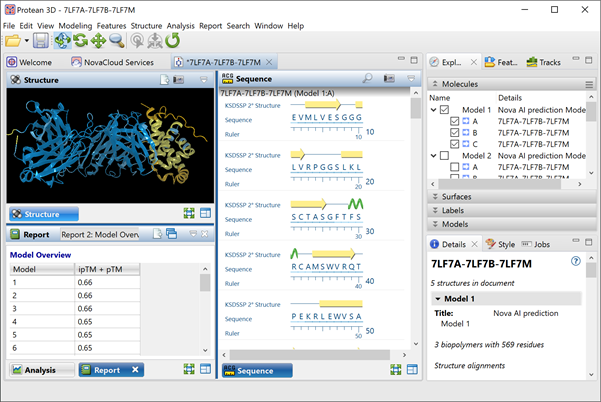The image size is (601, 402).
Task: Select the Structure view button
Action: pos(44,214)
